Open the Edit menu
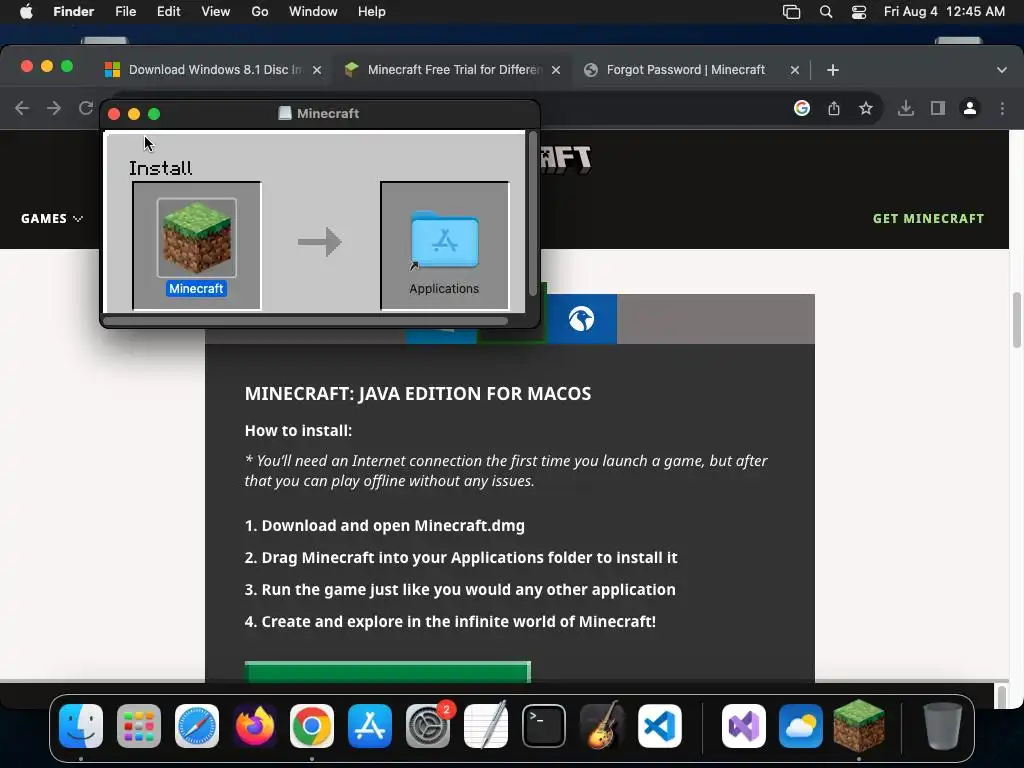The height and width of the screenshot is (768, 1024). click(x=168, y=12)
